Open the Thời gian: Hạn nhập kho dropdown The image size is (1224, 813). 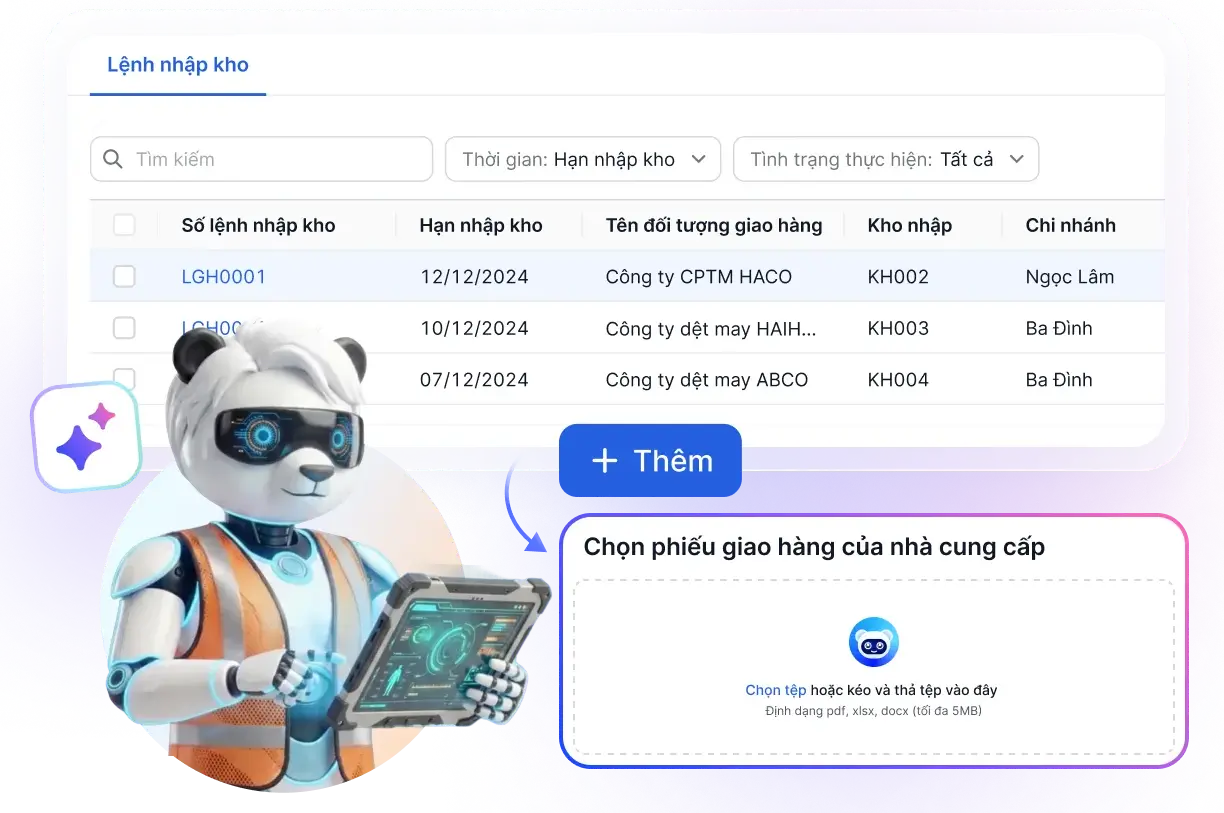583,159
